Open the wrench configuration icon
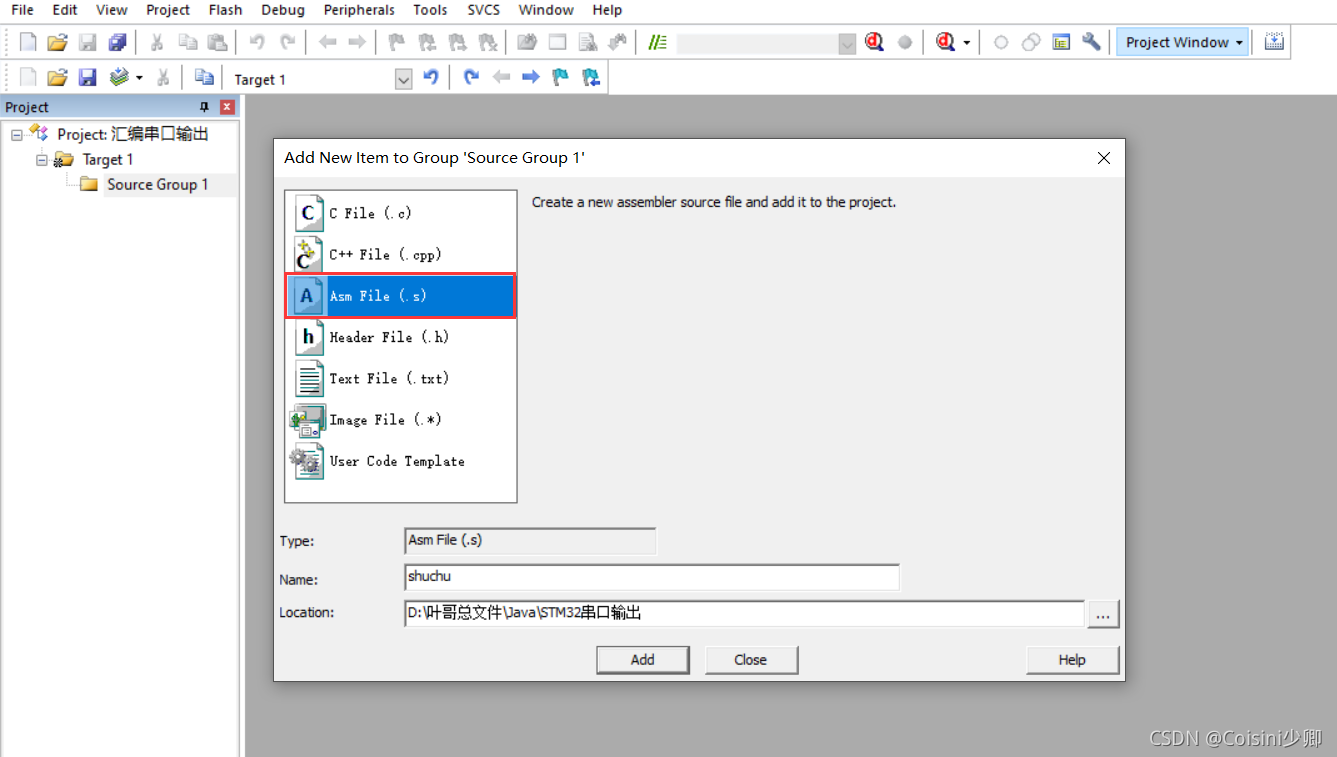This screenshot has height=757, width=1337. pos(1091,42)
